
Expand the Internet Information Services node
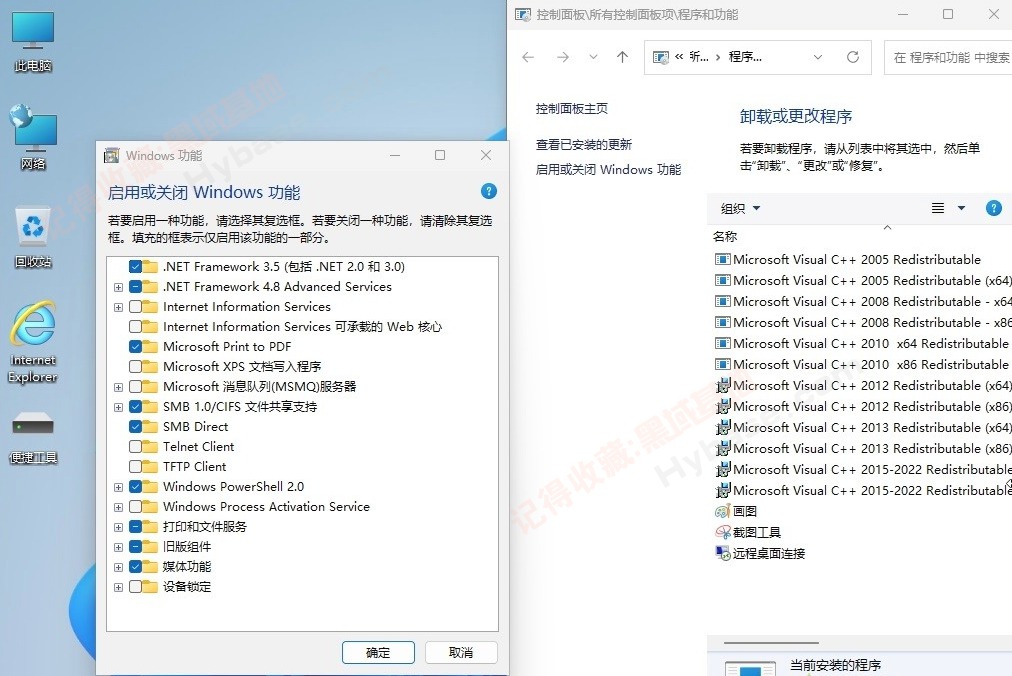click(x=118, y=307)
